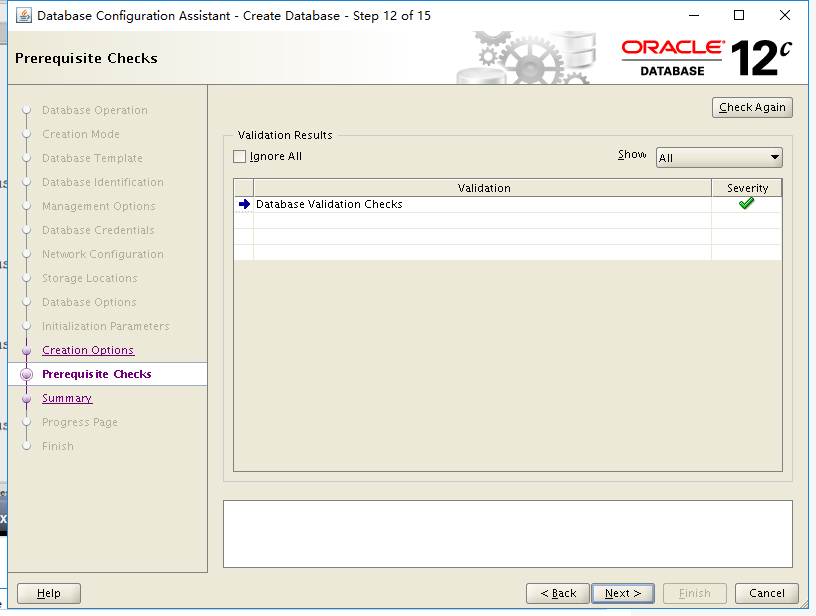Select the Creation Options step in the sidebar

[88, 350]
